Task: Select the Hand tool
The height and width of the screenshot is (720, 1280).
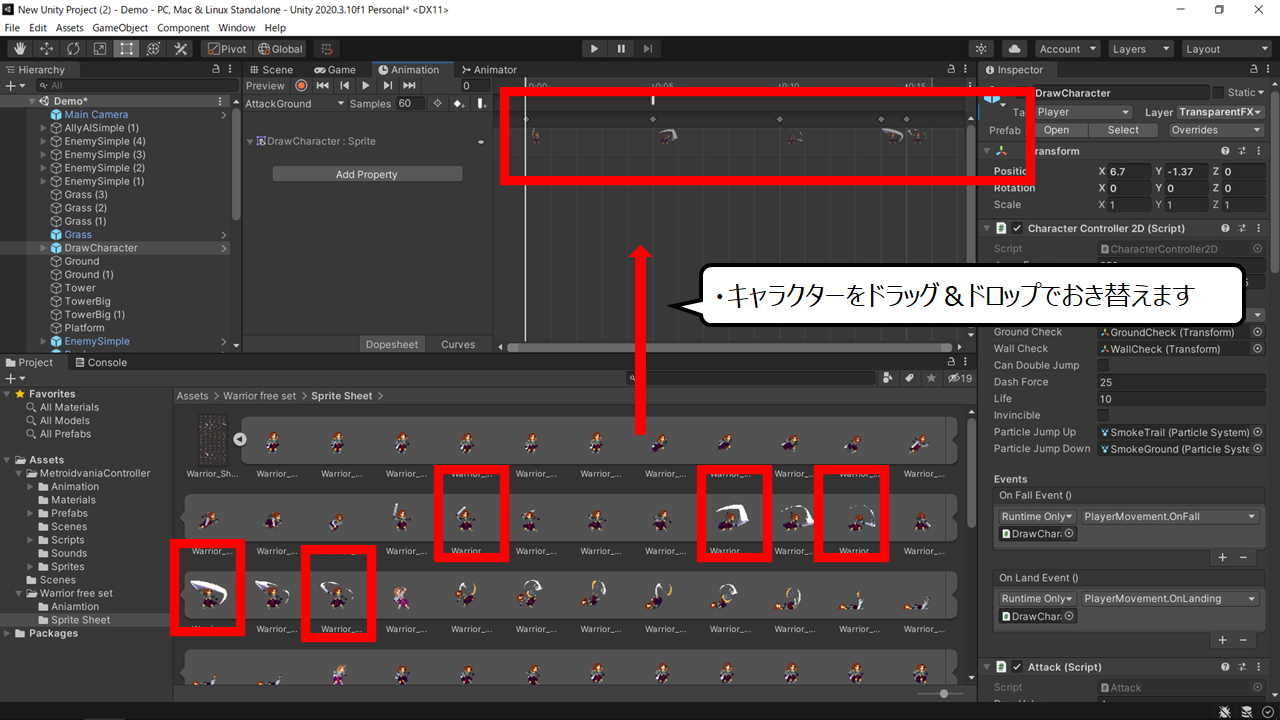Action: 19,49
